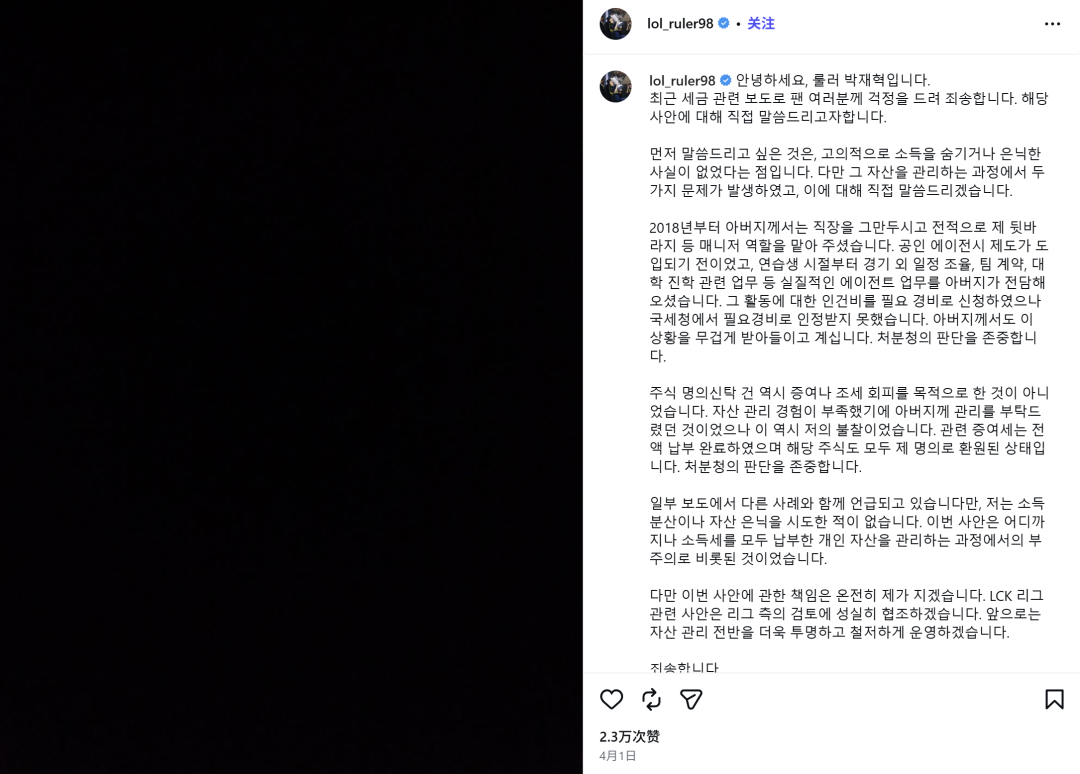This screenshot has height=774, width=1080.
Task: Click the partially hidden 죄송합니다 line
Action: (x=684, y=667)
